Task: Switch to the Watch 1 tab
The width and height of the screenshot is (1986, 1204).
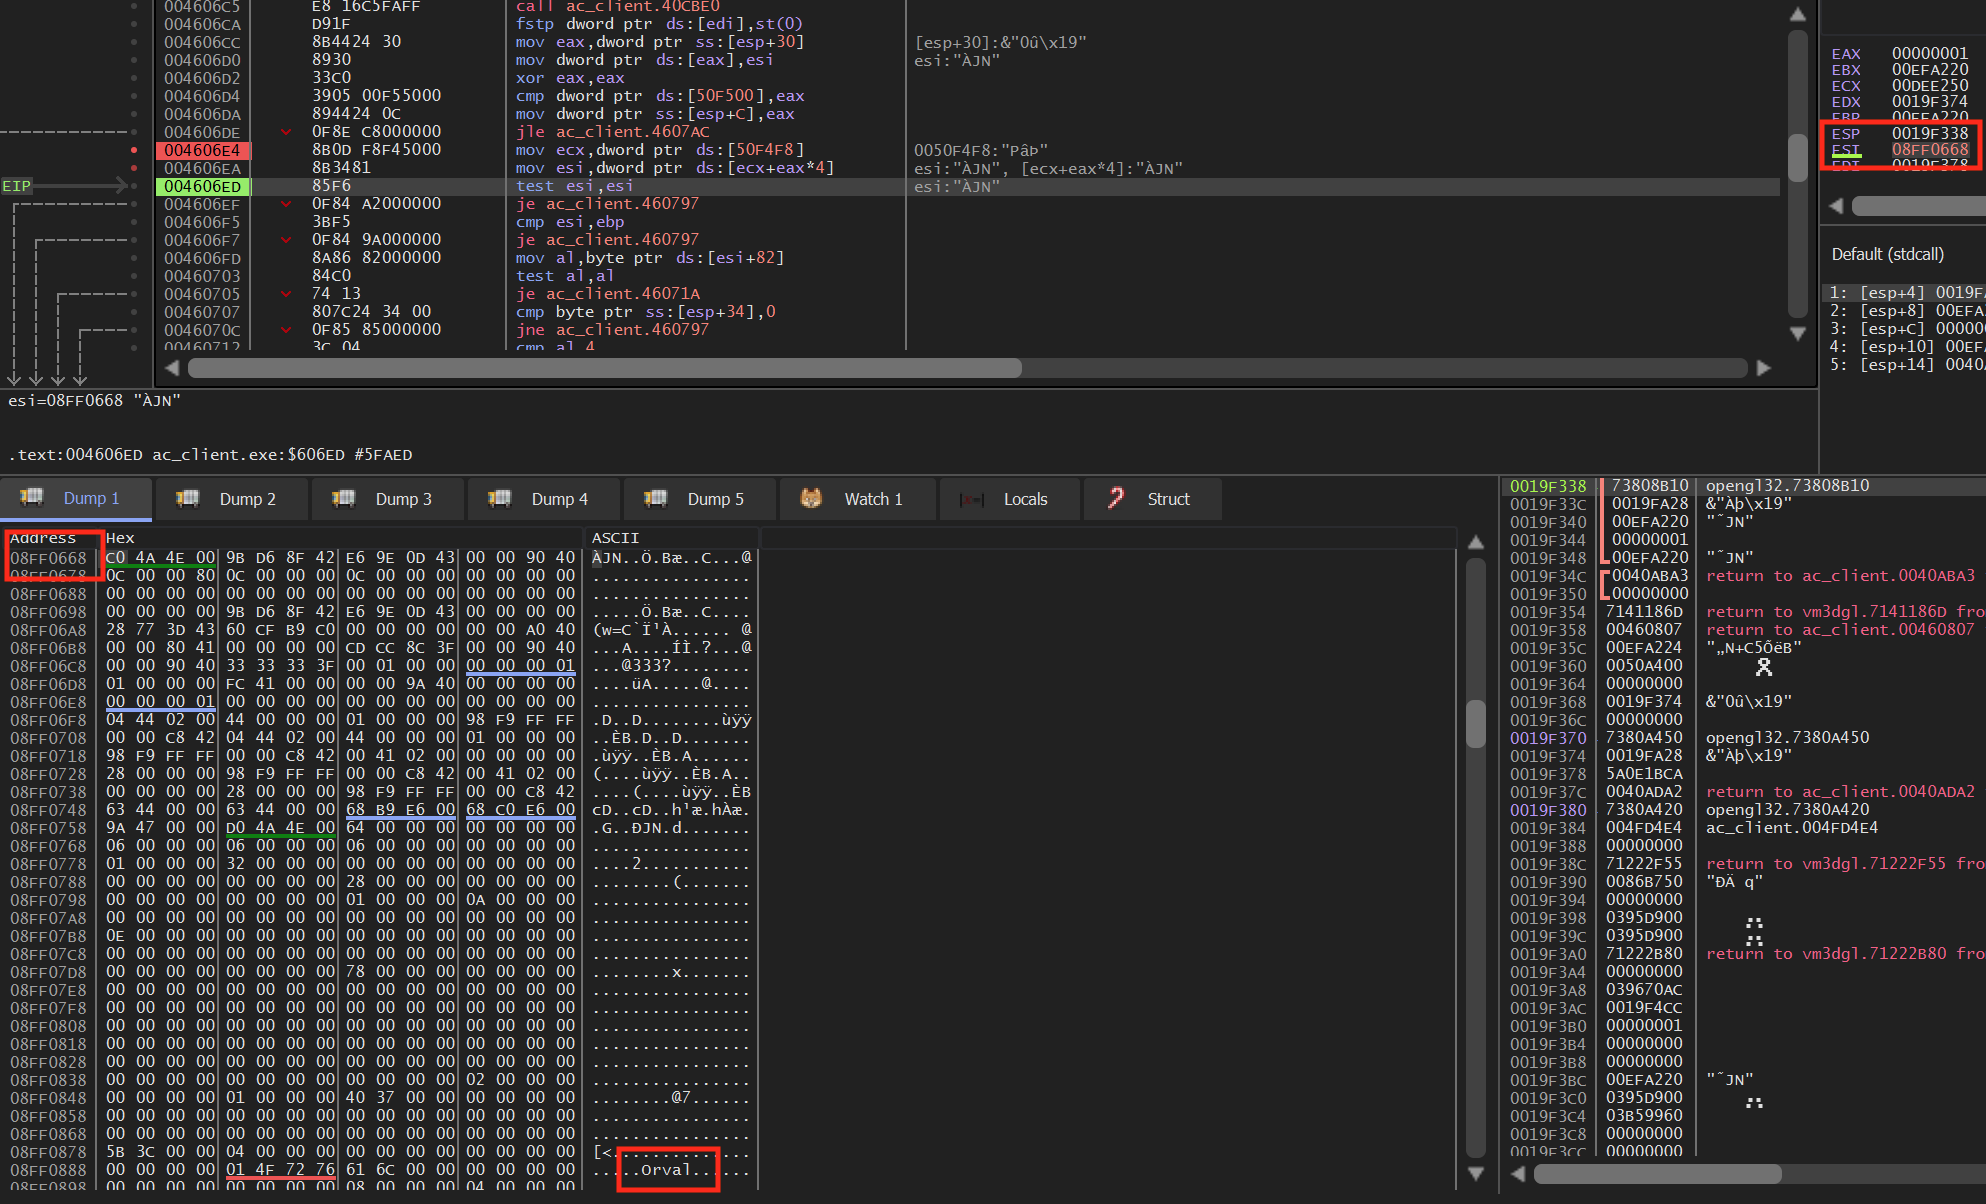Action: pyautogui.click(x=858, y=498)
